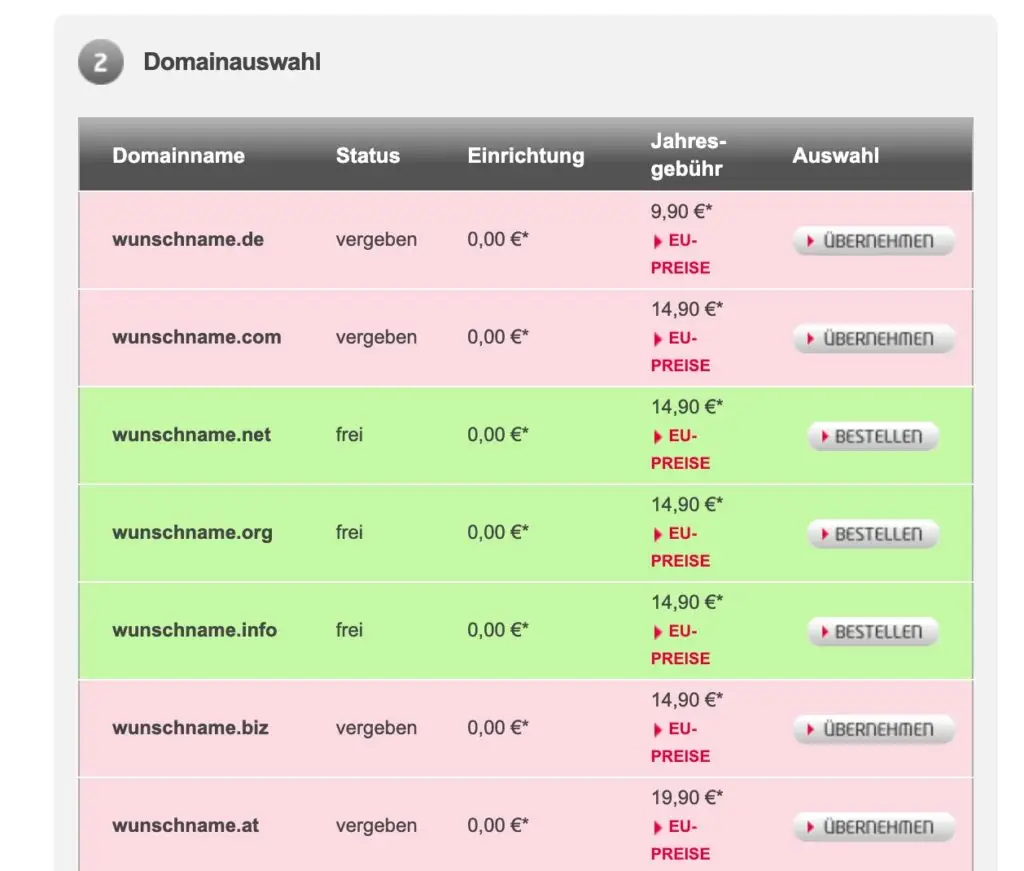Order wunschname.org with Bestellen button
The height and width of the screenshot is (871, 1024).
(x=873, y=534)
